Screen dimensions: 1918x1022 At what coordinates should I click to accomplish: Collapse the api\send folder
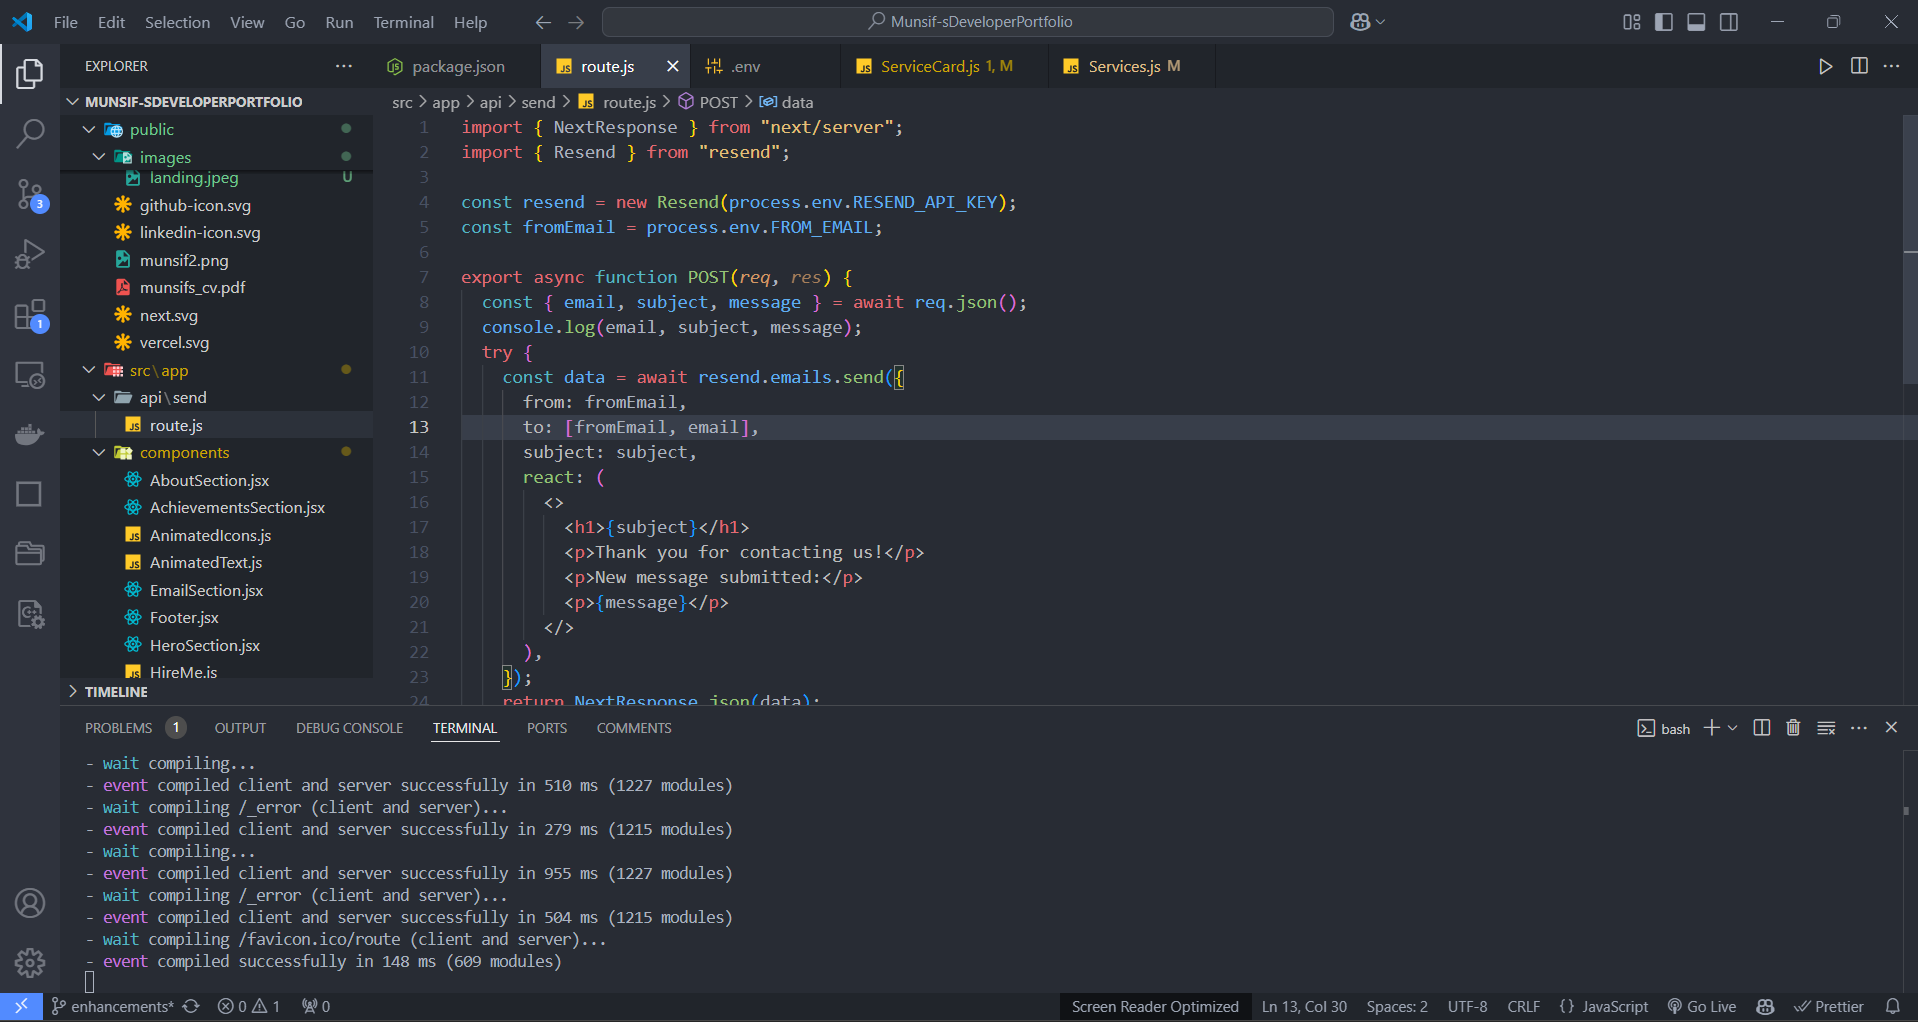pos(99,397)
